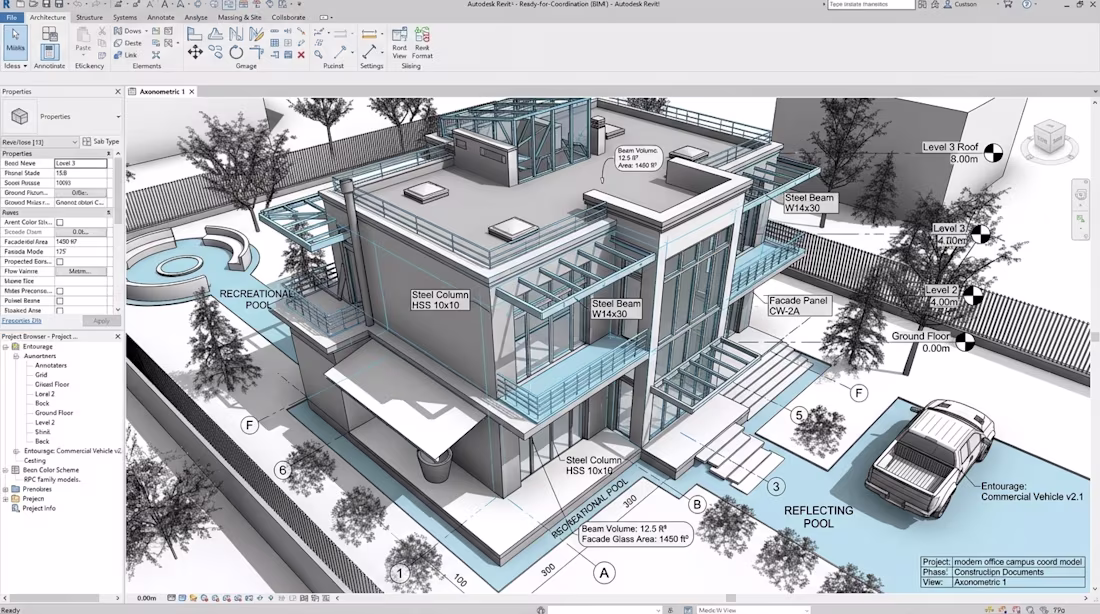The width and height of the screenshot is (1100, 614).
Task: Click the Beed Neve Level 3 field
Action: 81,163
